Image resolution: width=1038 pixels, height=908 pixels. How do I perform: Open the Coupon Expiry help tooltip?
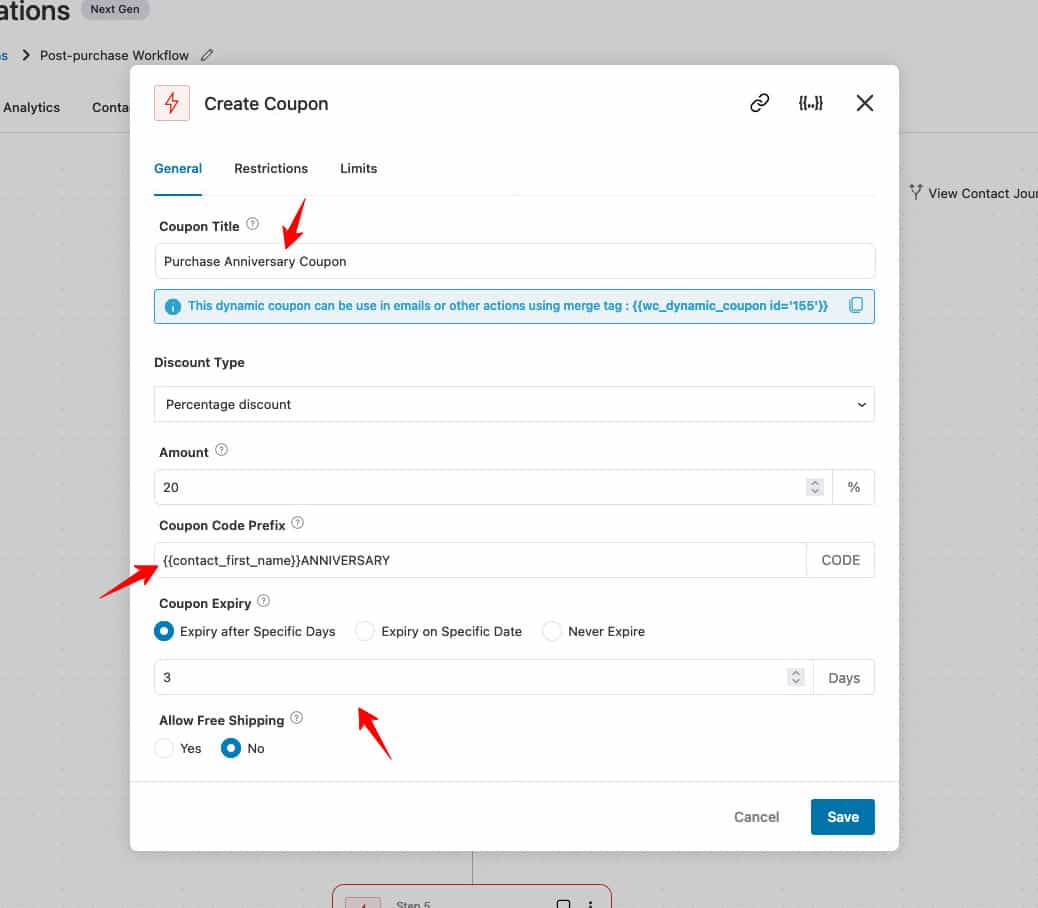[x=262, y=600]
